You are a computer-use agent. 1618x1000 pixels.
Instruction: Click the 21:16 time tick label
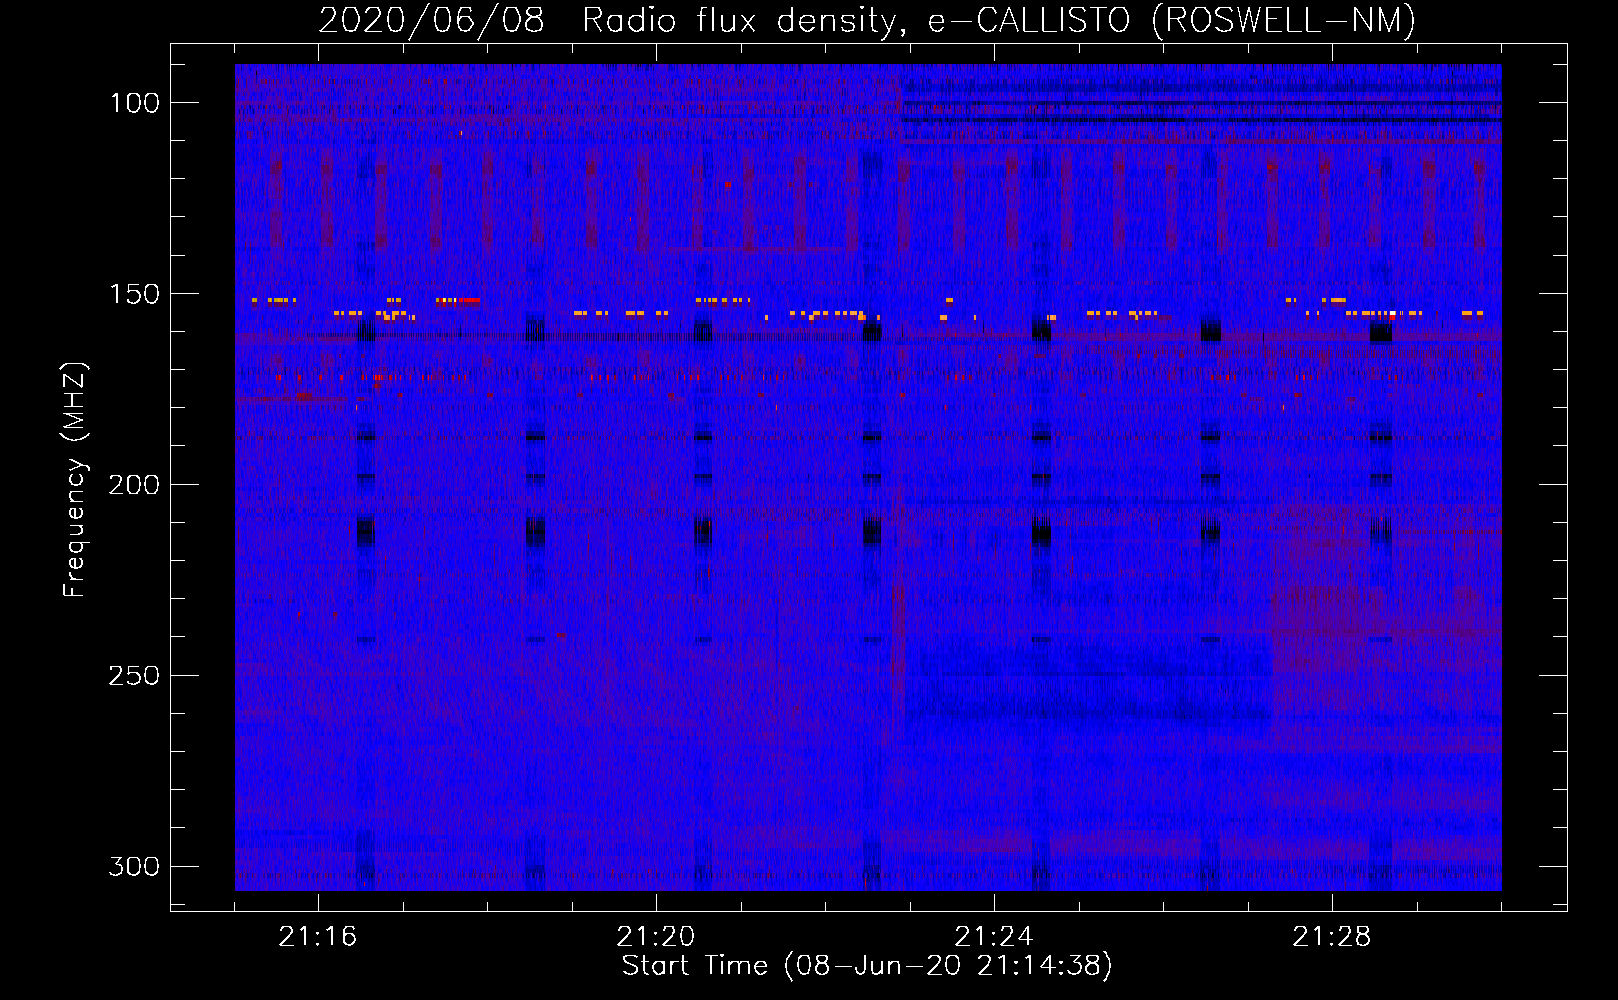coord(318,937)
